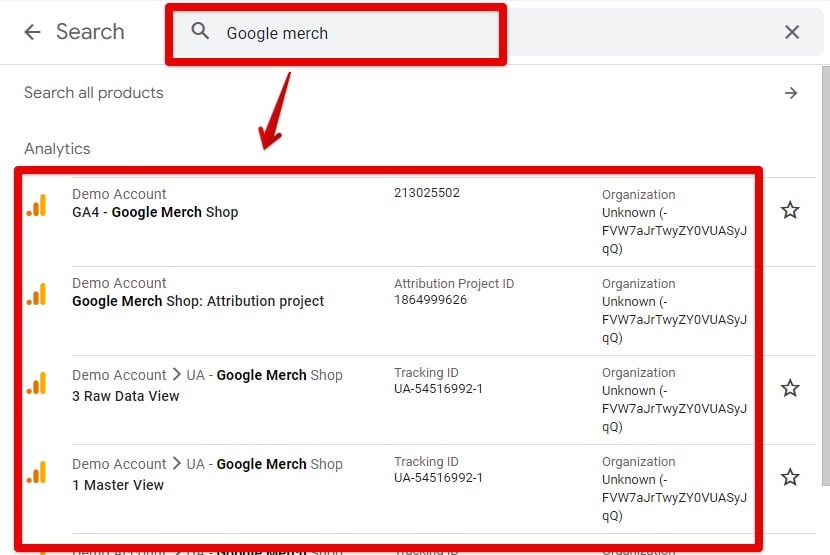Open the 'Search all products' row
Image resolution: width=830 pixels, height=555 pixels.
[x=411, y=93]
